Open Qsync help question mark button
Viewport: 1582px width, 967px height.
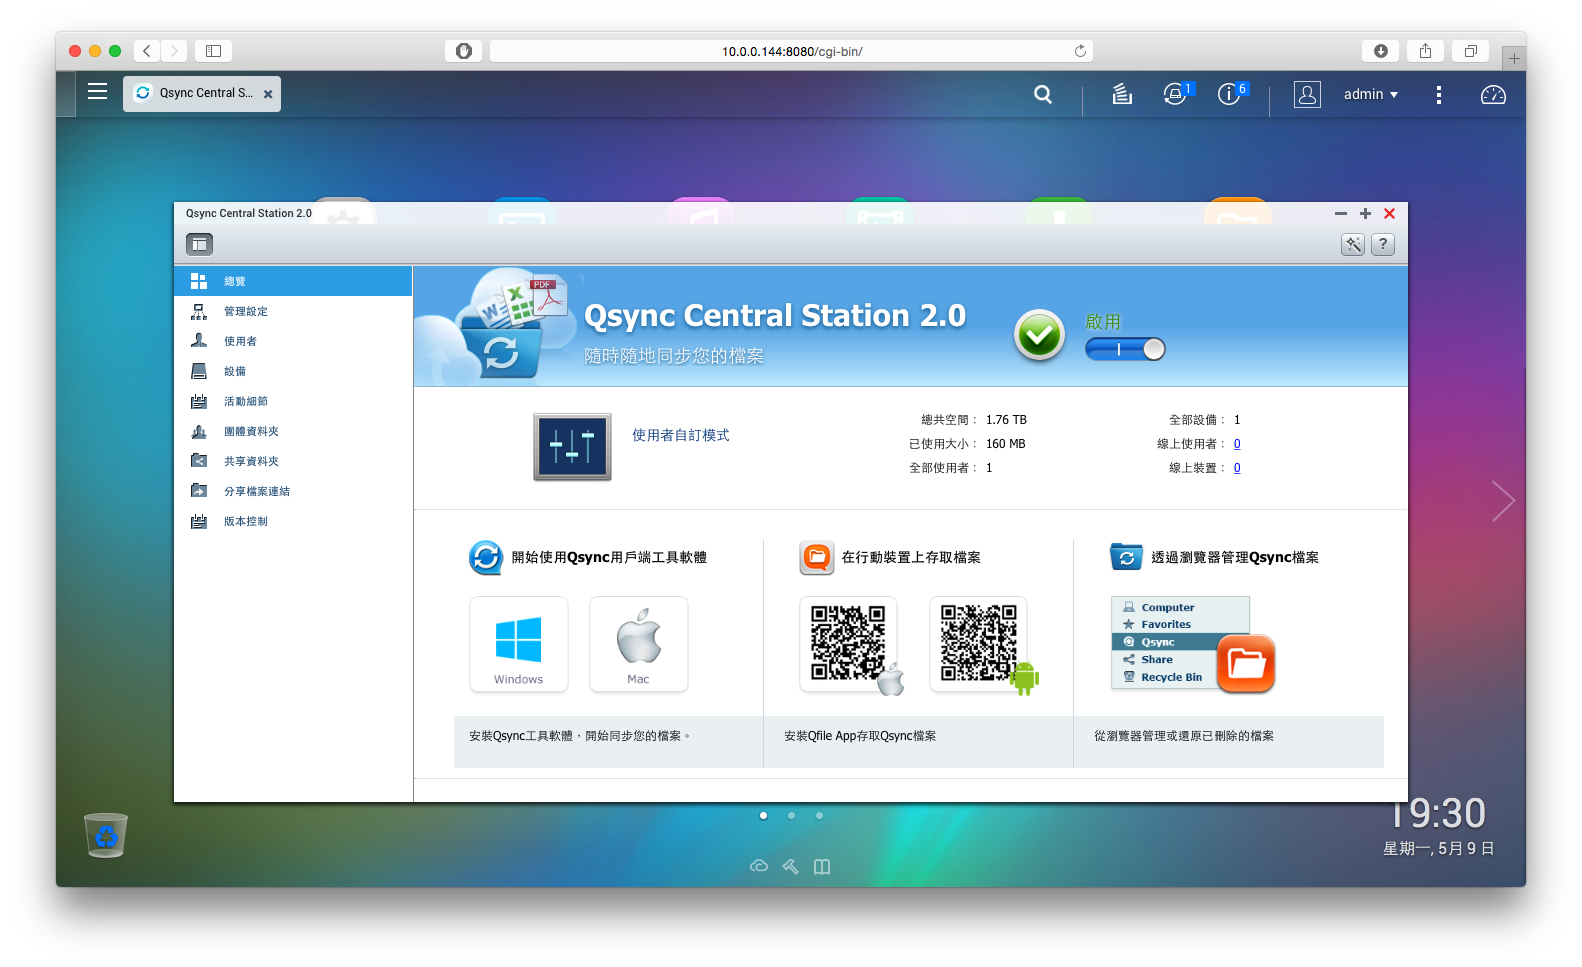click(x=1383, y=244)
